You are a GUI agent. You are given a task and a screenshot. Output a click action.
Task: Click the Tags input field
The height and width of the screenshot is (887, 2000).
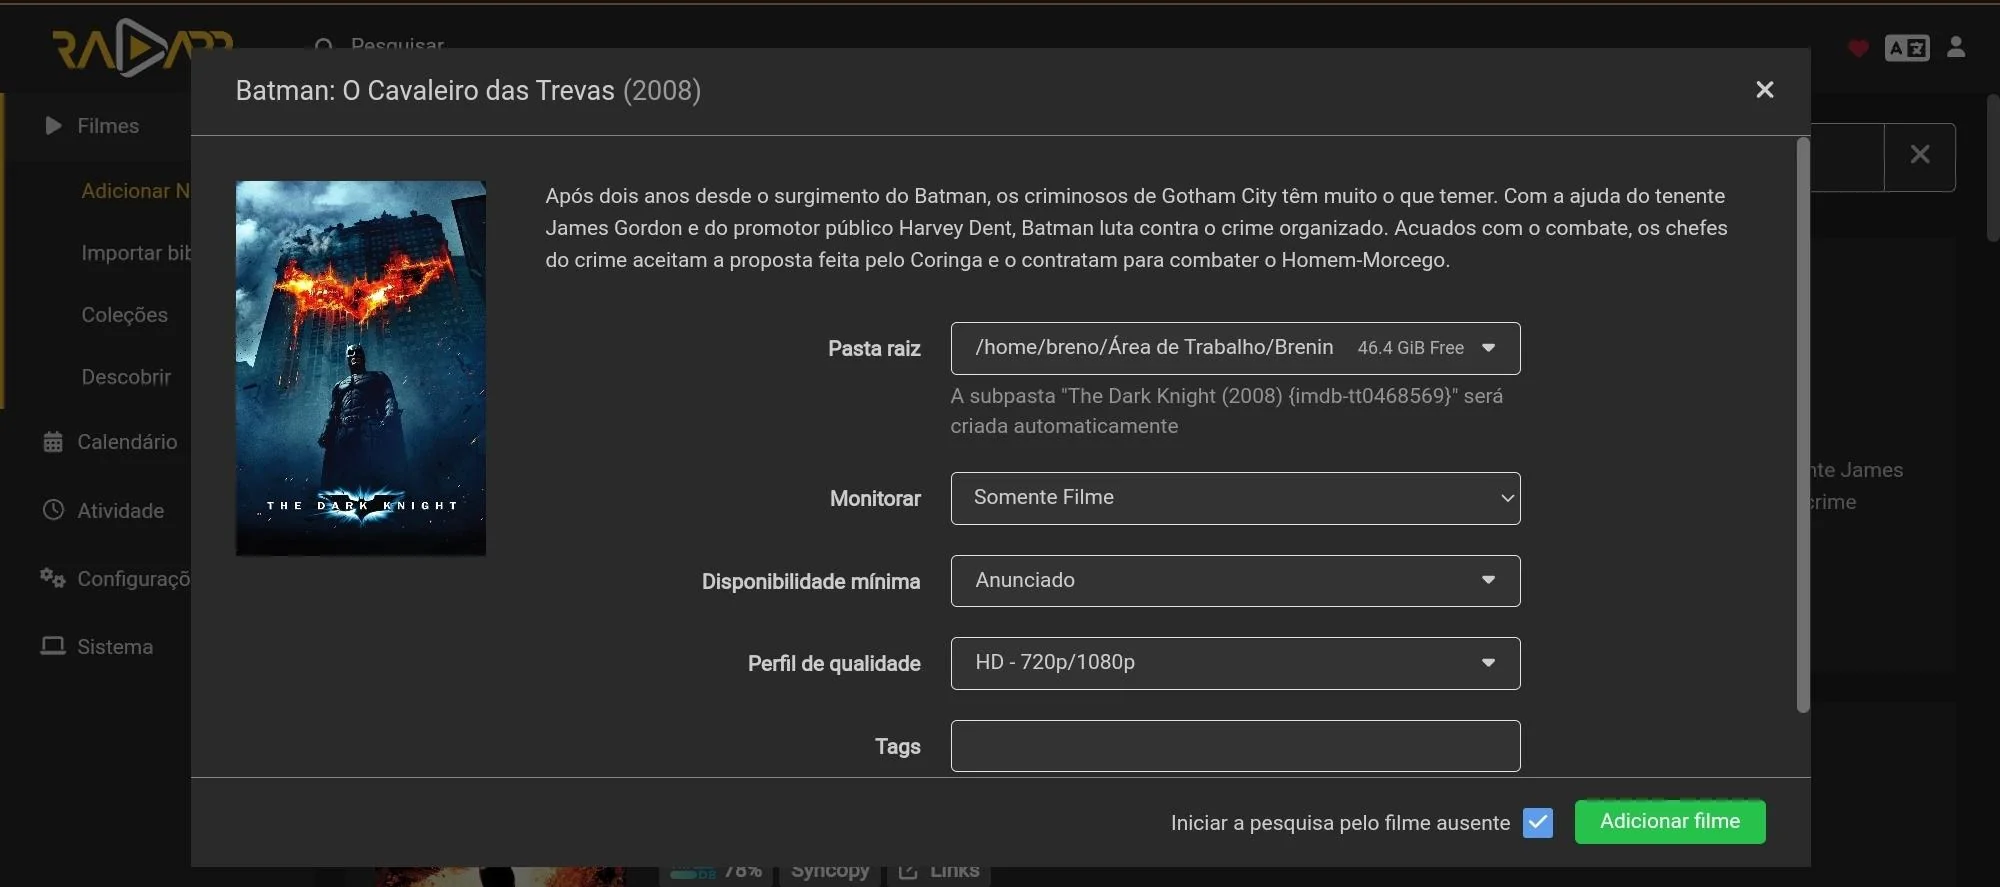tap(1234, 746)
